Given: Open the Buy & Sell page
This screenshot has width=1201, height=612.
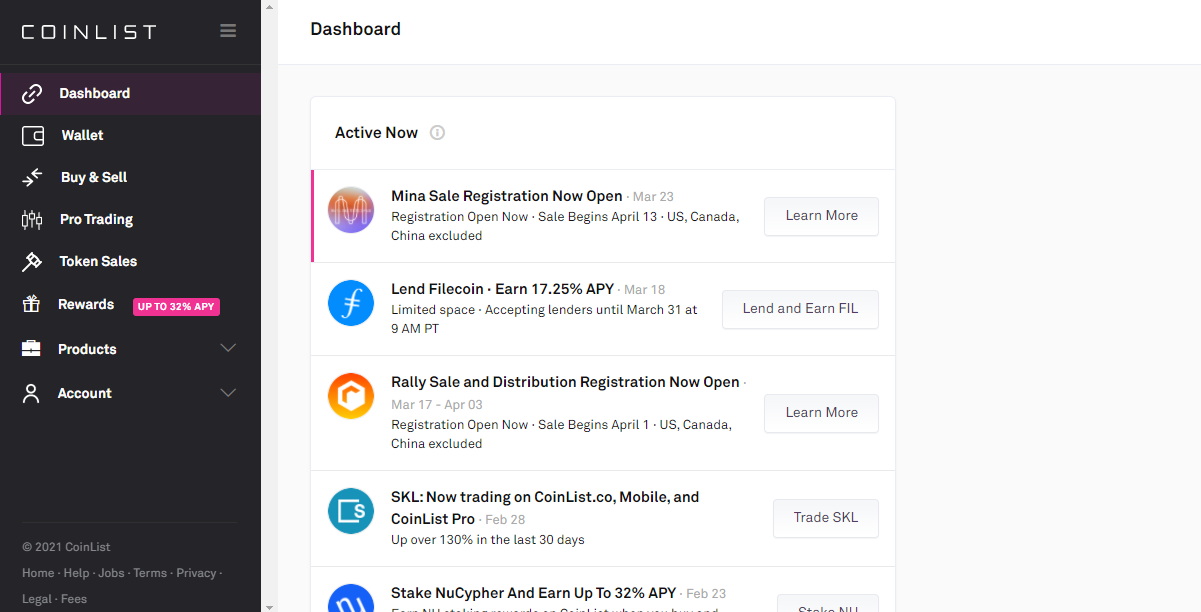Looking at the screenshot, I should (x=94, y=177).
